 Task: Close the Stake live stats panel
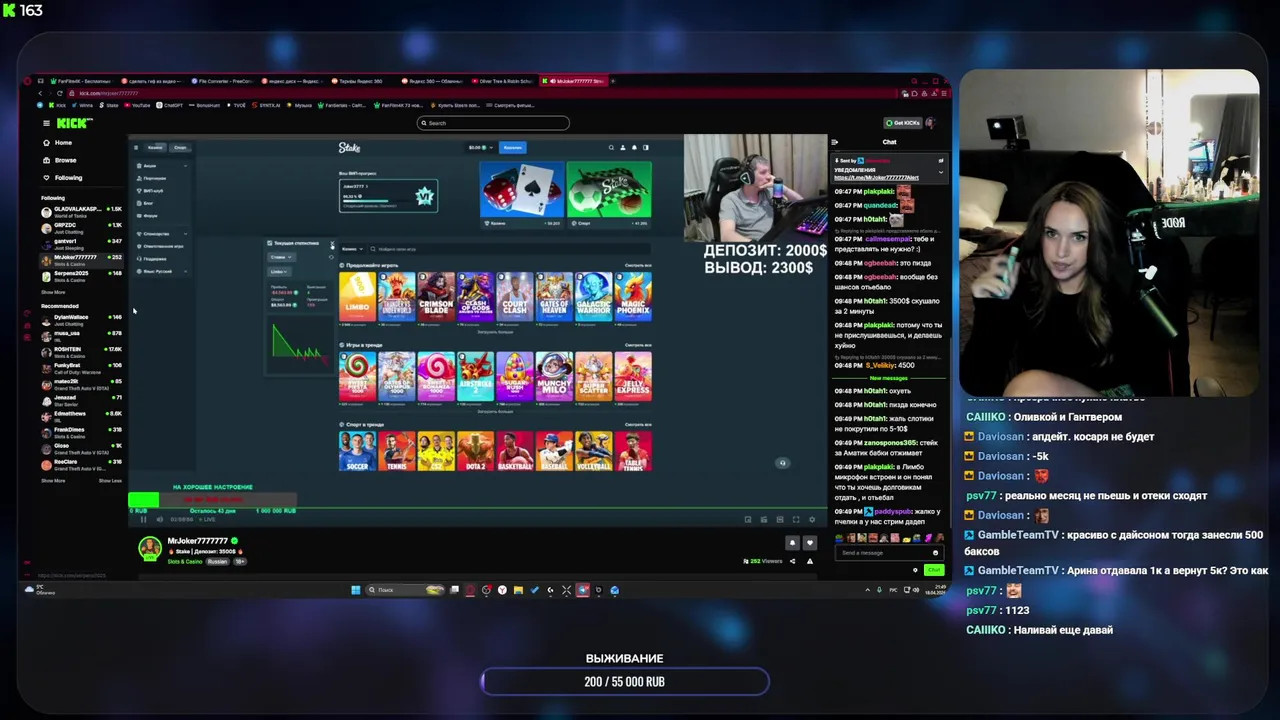[332, 243]
